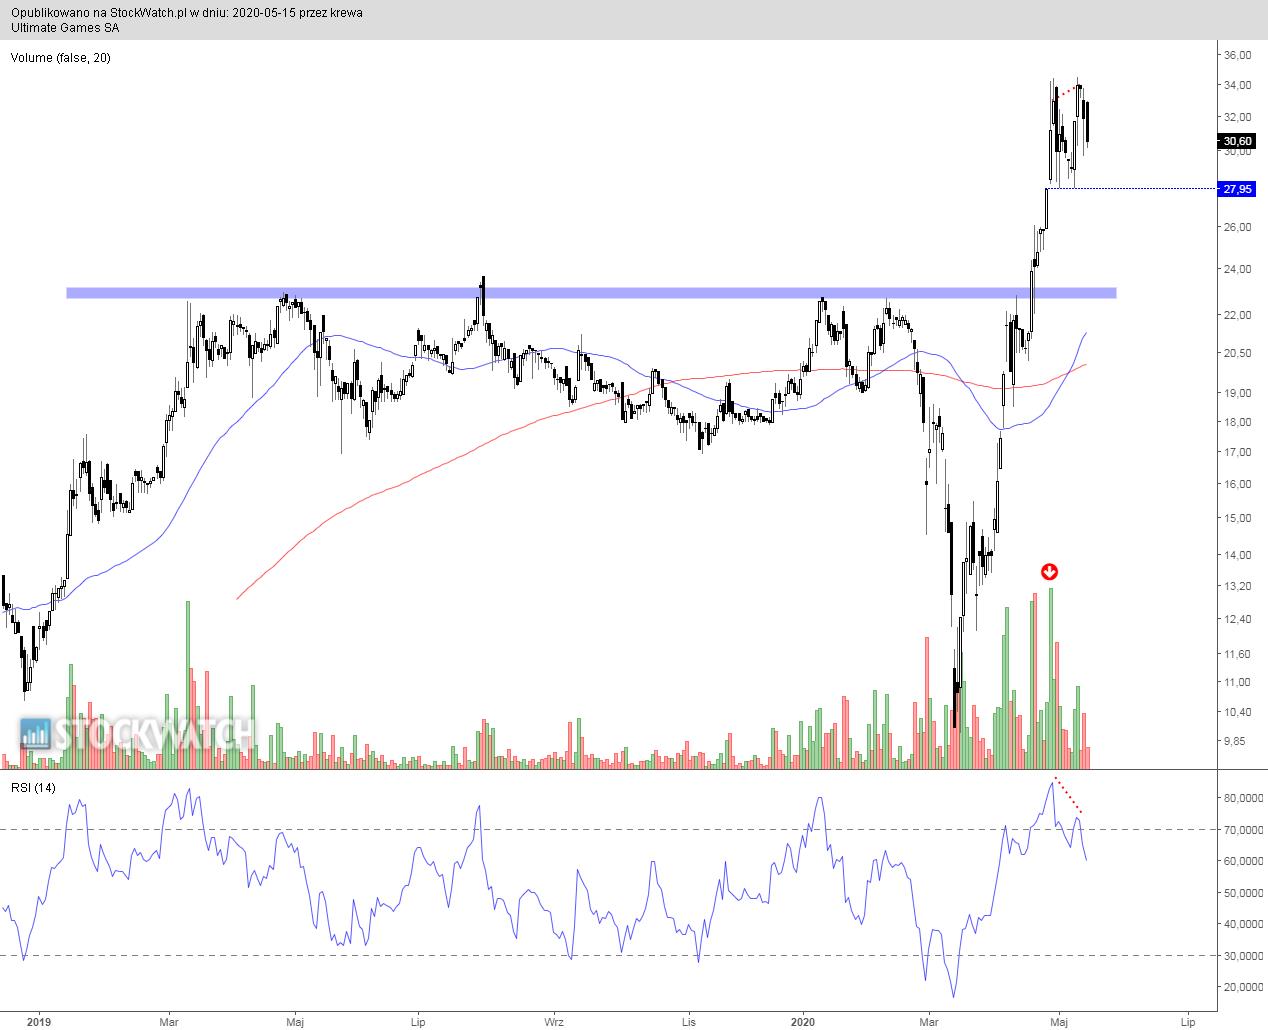Click the red down-arrow volume marker
This screenshot has width=1268, height=1030.
[1050, 572]
